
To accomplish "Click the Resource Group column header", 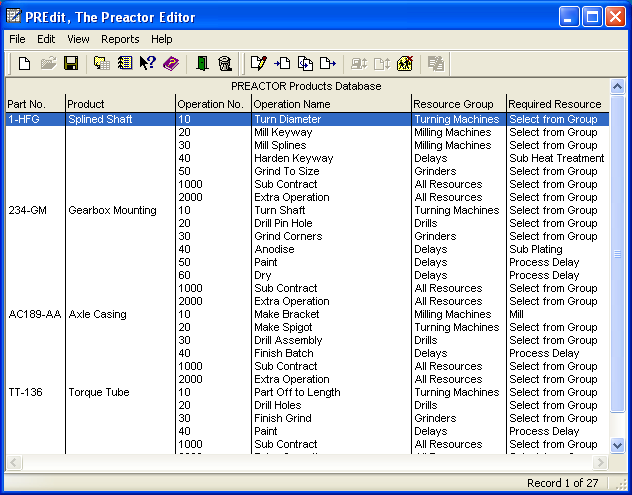I will click(459, 104).
